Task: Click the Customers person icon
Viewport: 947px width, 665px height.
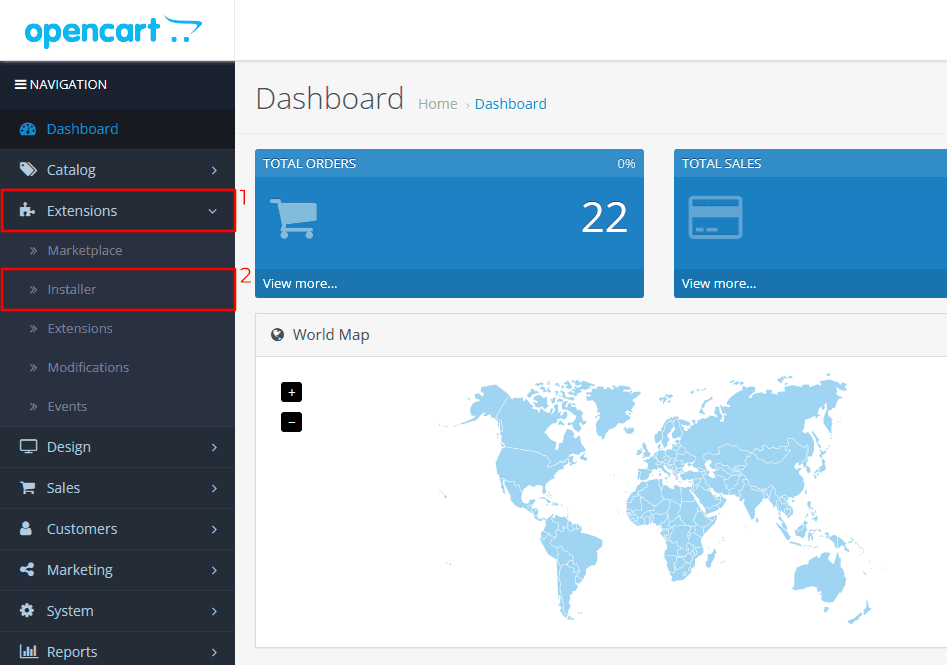Action: [27, 529]
